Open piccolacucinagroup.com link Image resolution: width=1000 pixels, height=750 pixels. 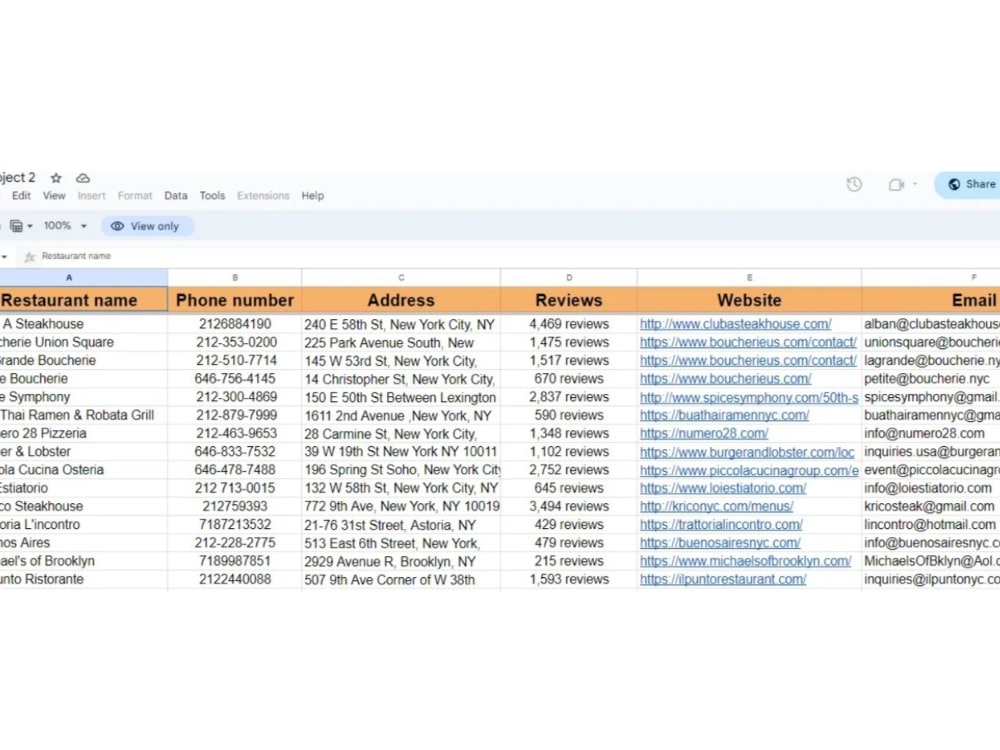tap(749, 470)
